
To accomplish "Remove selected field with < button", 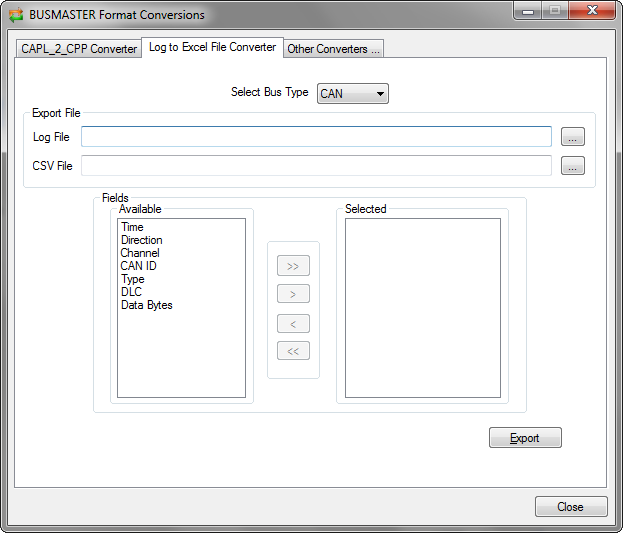I will click(293, 324).
